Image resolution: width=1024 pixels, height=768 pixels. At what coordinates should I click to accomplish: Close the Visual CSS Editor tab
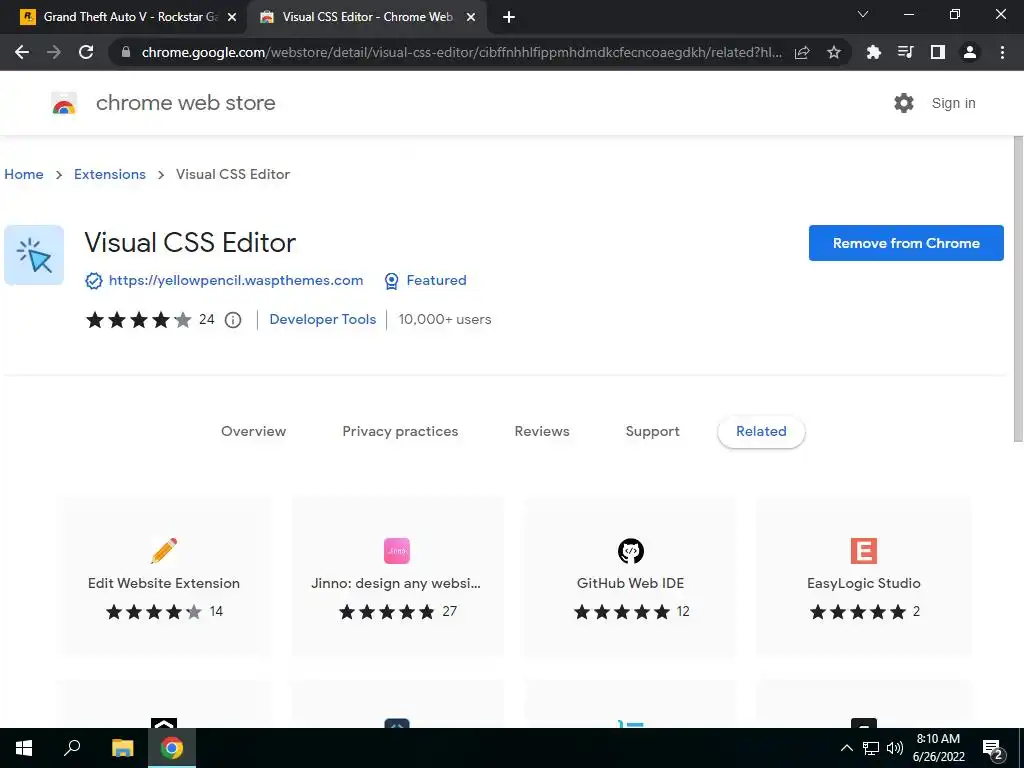(x=471, y=18)
